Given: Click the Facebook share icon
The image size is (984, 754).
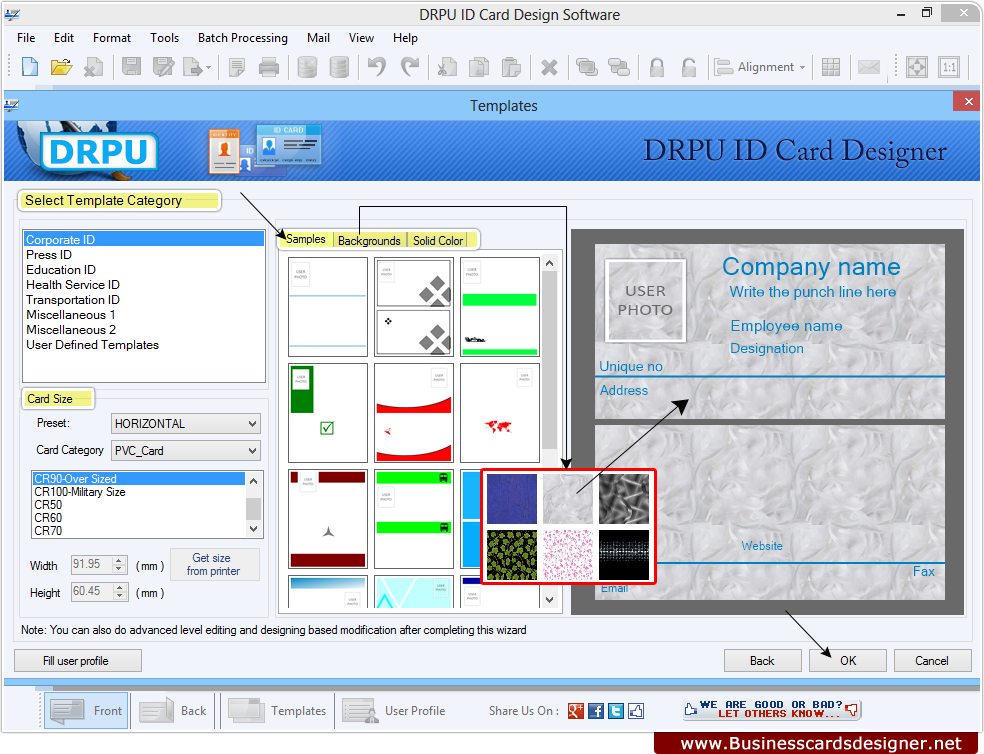Looking at the screenshot, I should pos(596,711).
